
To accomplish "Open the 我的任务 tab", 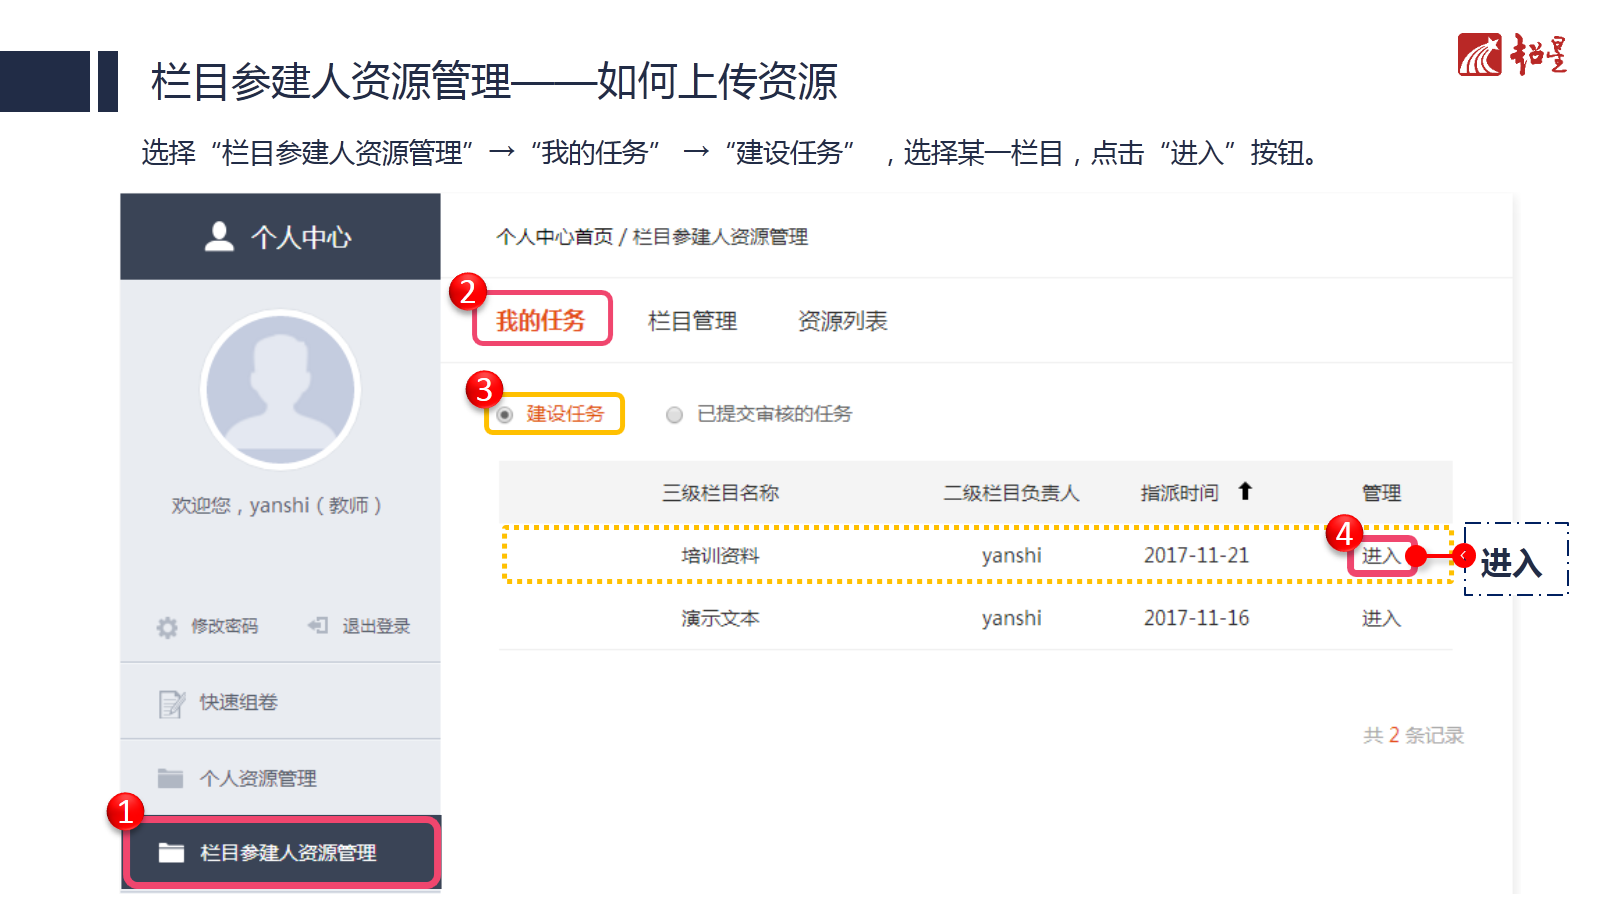I will pos(540,321).
